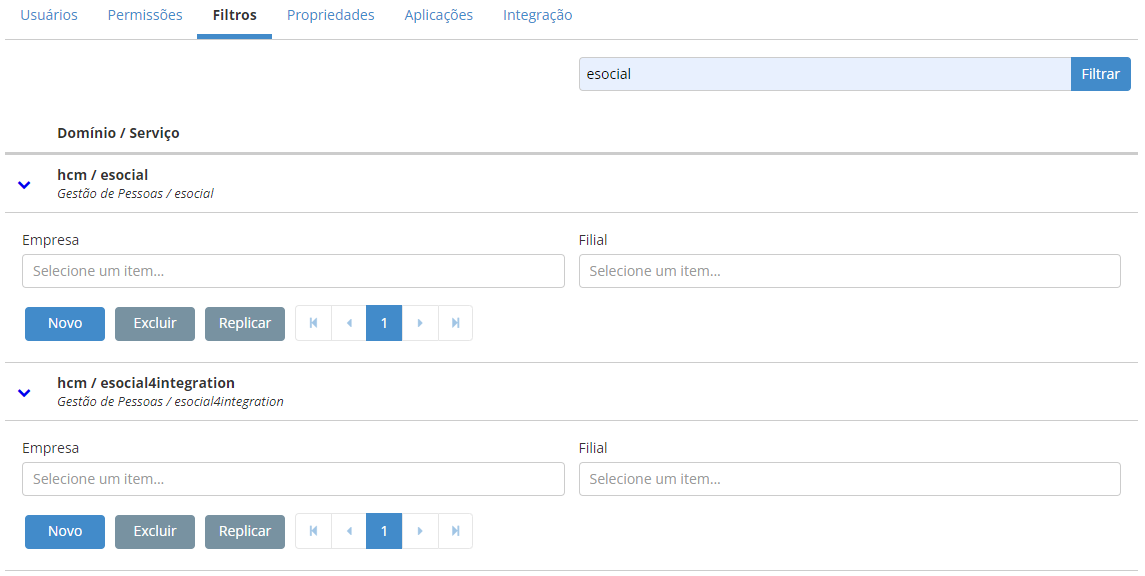The height and width of the screenshot is (576, 1145).
Task: Click the previous page arrow under hcm/esocial4integration
Action: click(x=348, y=530)
